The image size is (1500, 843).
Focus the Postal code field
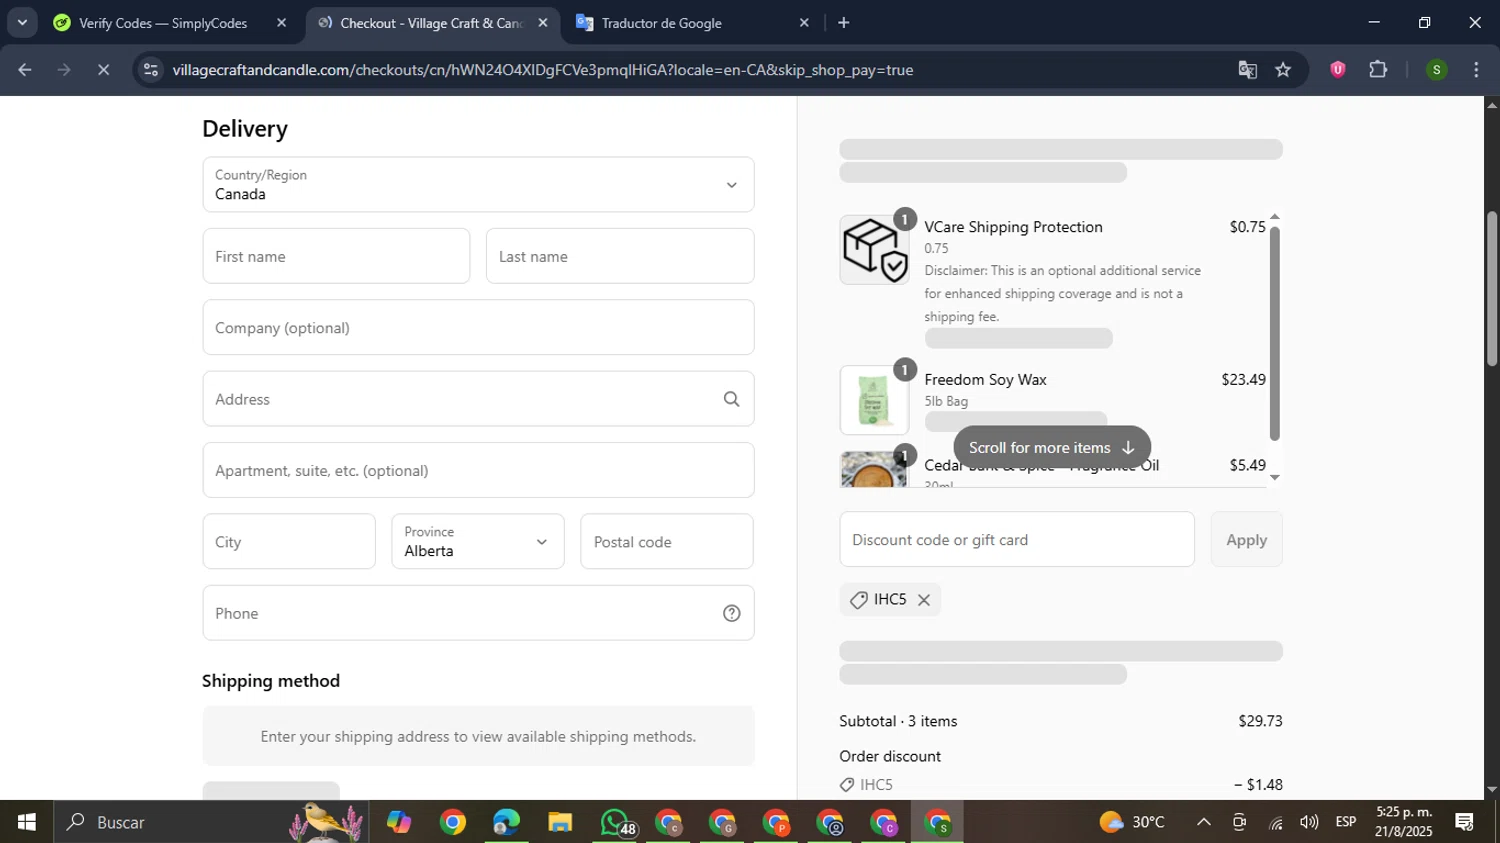point(667,541)
